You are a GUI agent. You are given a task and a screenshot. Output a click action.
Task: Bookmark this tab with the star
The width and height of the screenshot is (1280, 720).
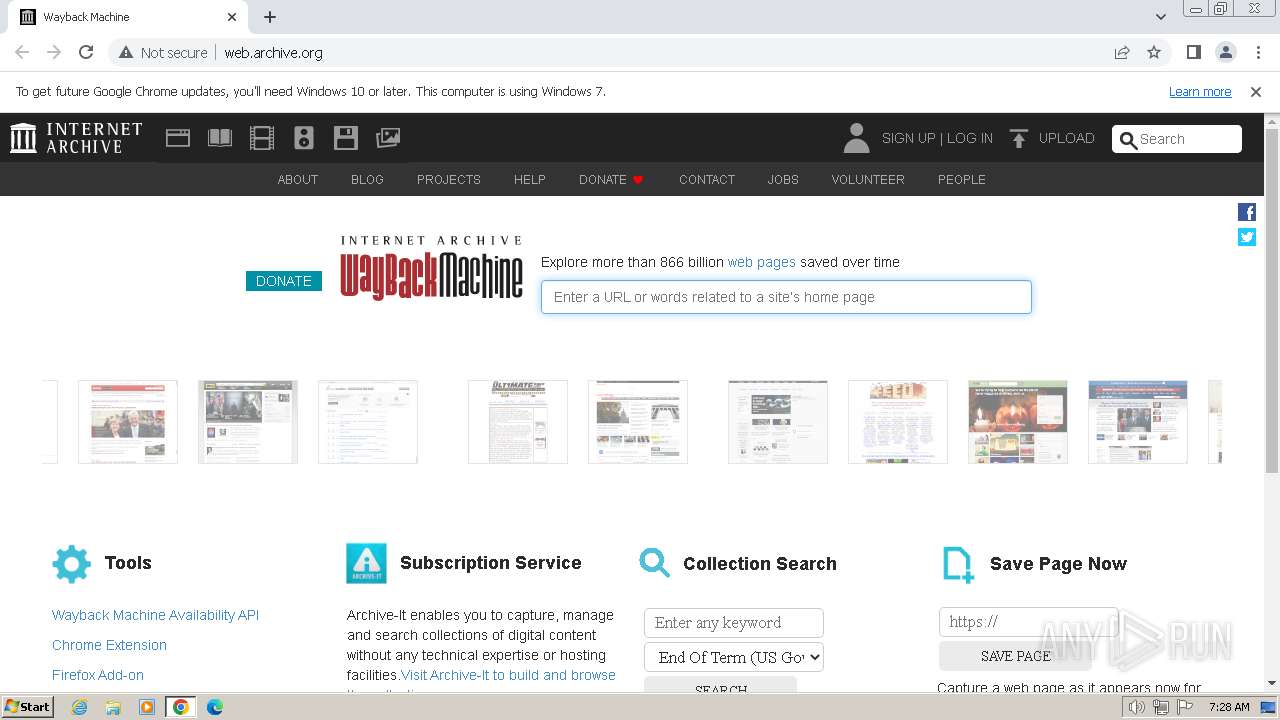(1154, 52)
